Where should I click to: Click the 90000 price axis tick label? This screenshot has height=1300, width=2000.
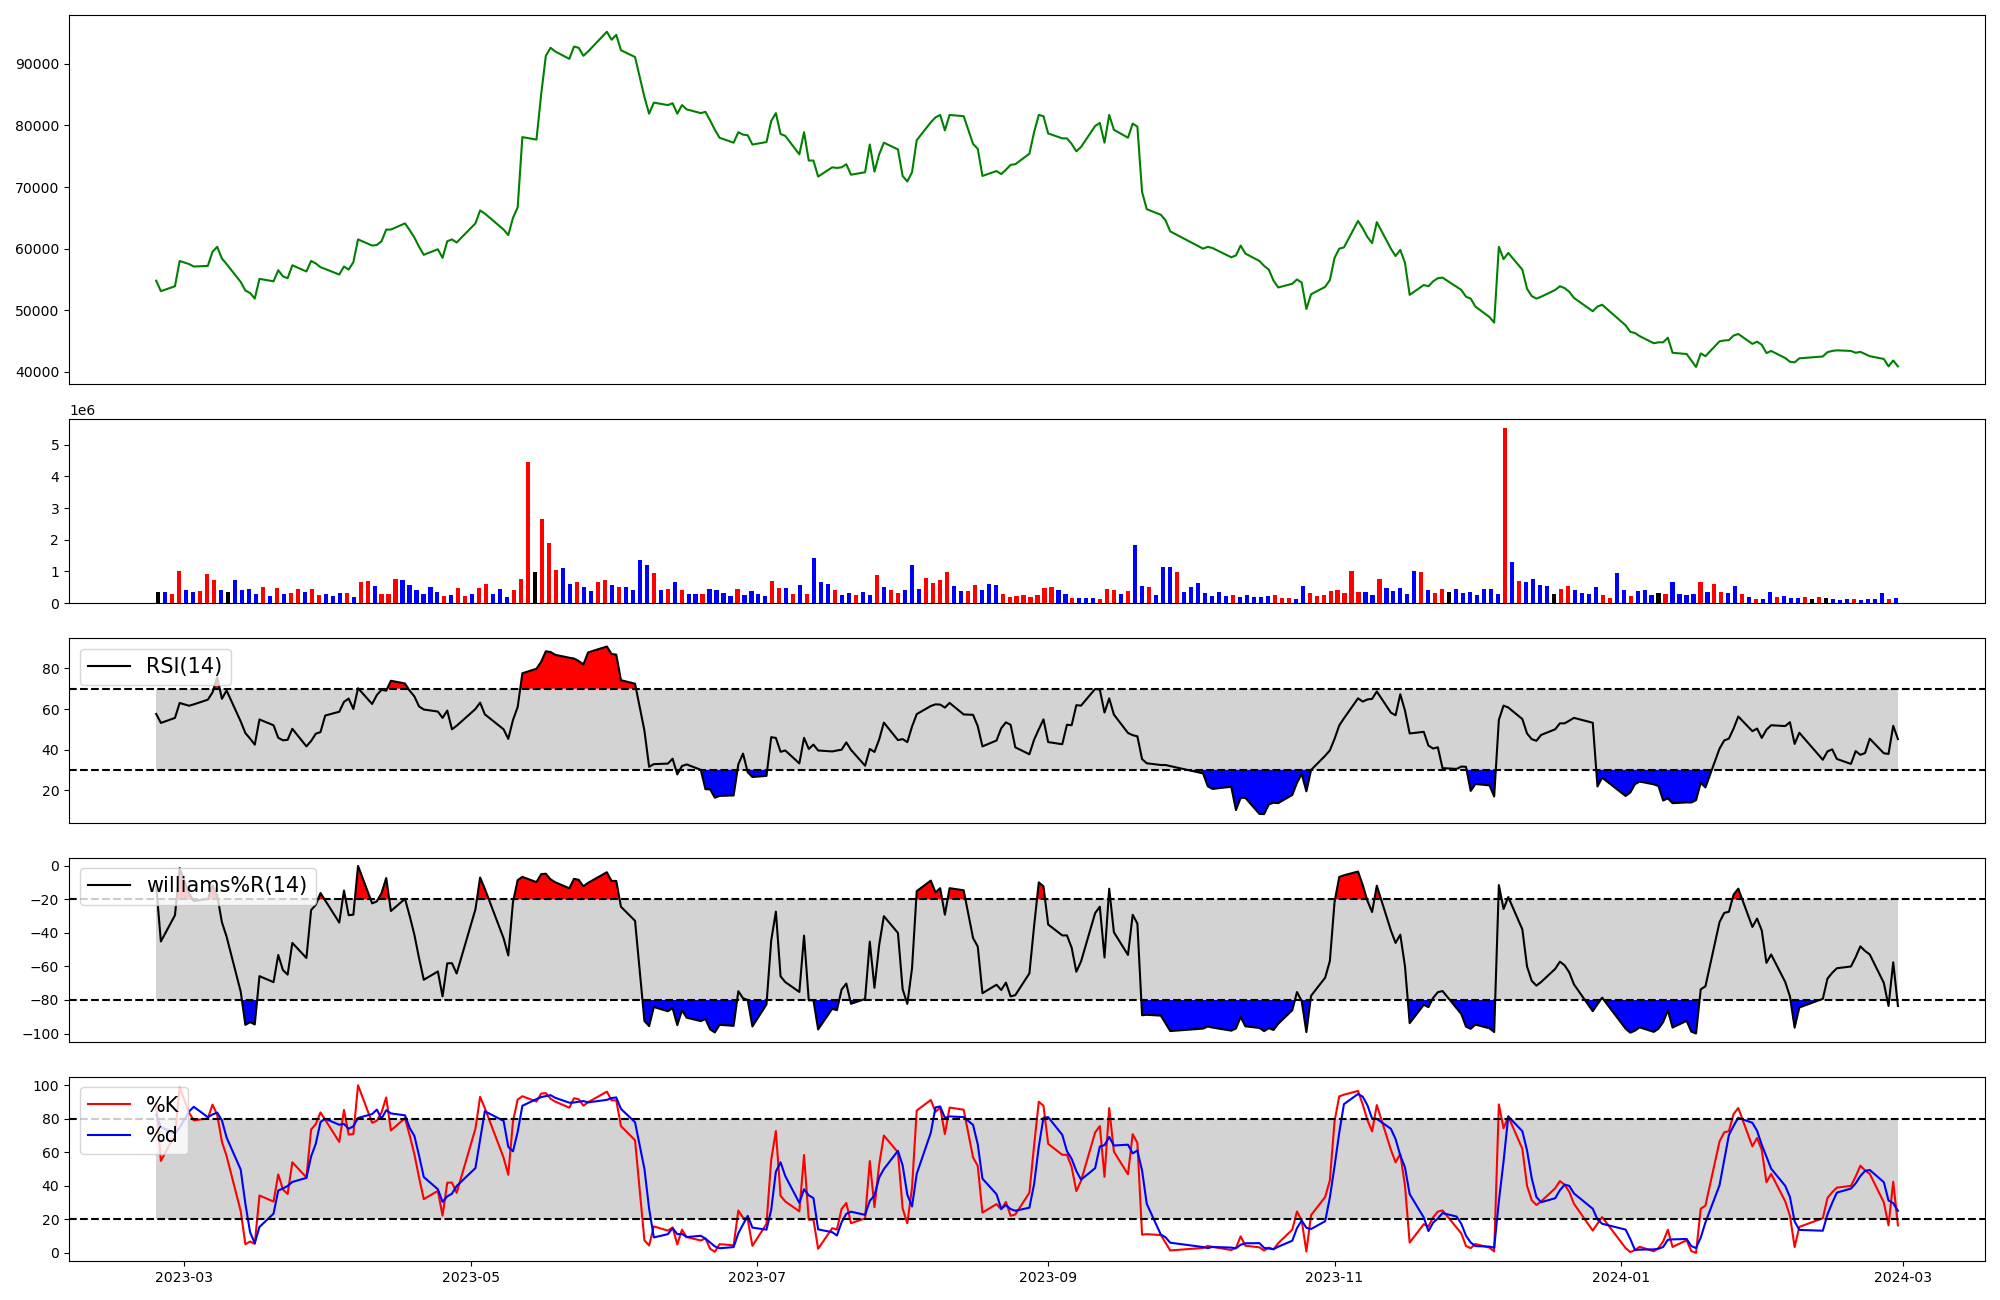[x=38, y=64]
